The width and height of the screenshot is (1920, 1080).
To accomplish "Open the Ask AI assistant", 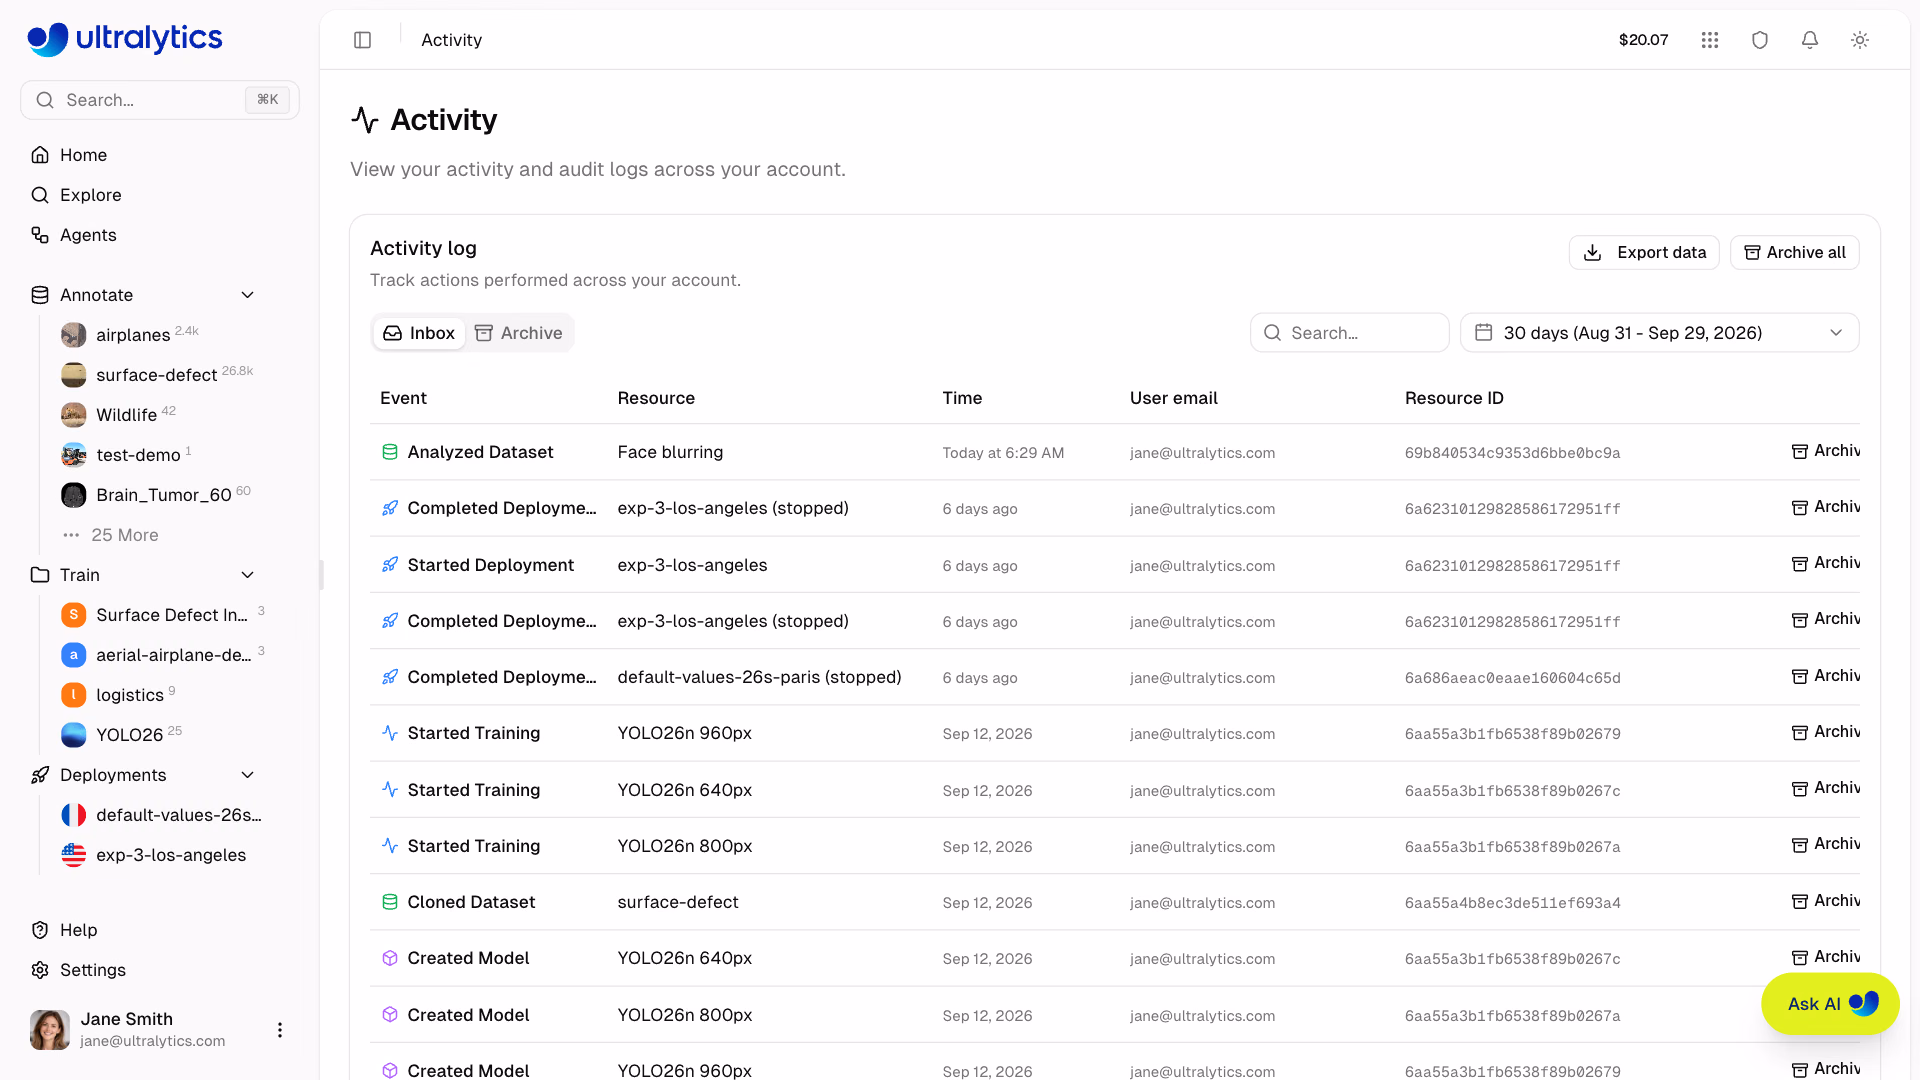I will 1830,1004.
